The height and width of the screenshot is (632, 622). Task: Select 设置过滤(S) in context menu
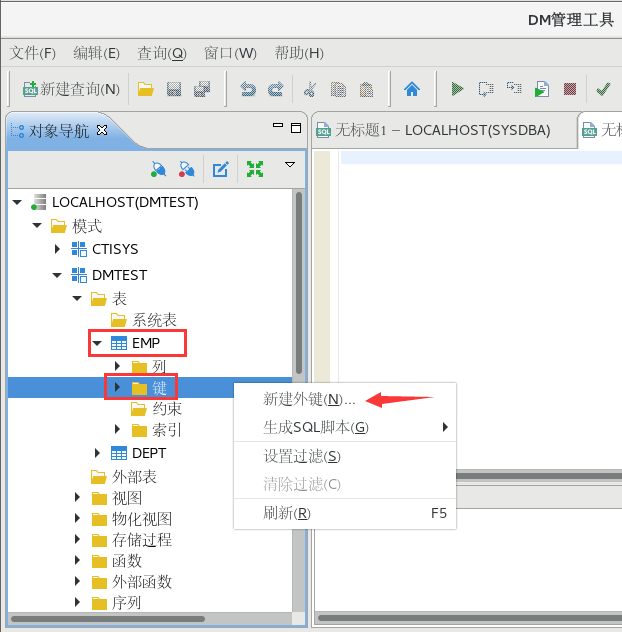pyautogui.click(x=345, y=456)
